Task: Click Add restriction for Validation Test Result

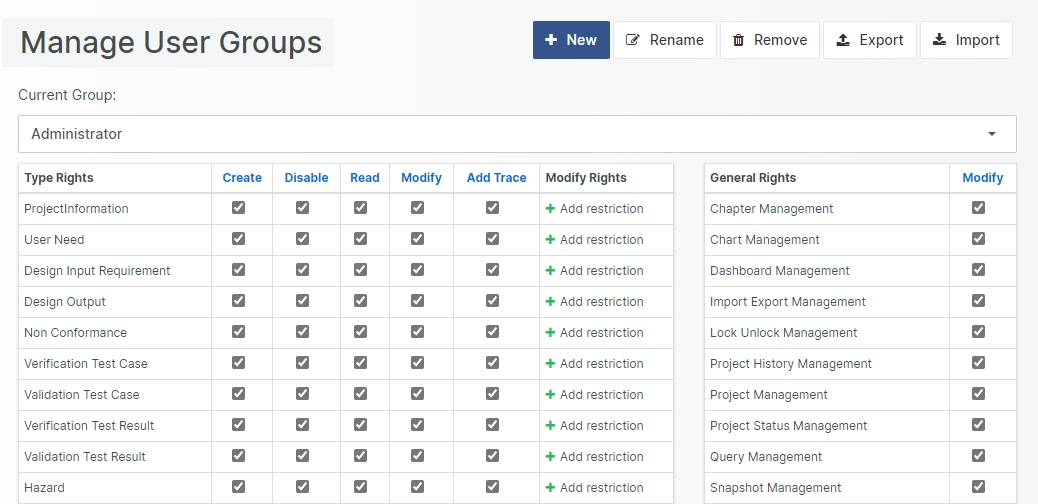Action: click(x=601, y=457)
